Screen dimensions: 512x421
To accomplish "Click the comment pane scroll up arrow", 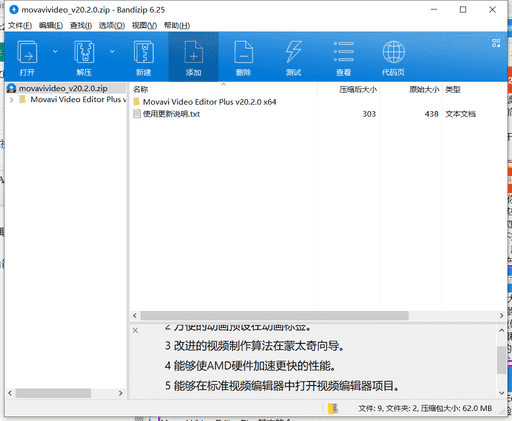I will tap(501, 330).
